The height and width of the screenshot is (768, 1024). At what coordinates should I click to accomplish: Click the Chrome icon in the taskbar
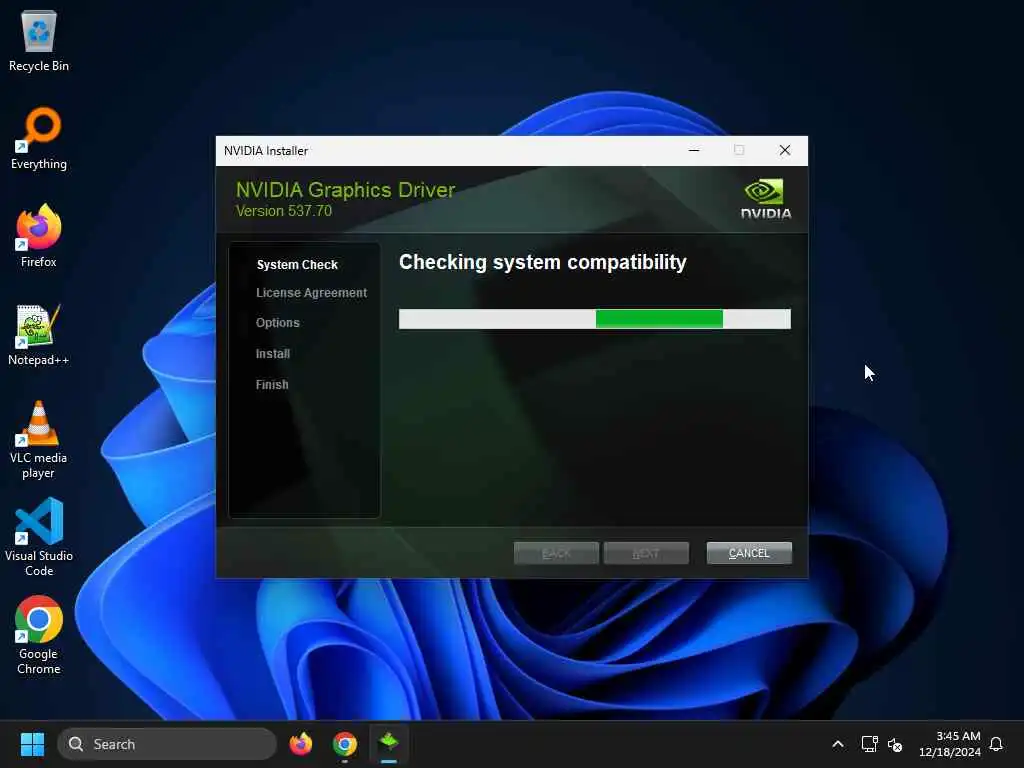click(x=345, y=744)
